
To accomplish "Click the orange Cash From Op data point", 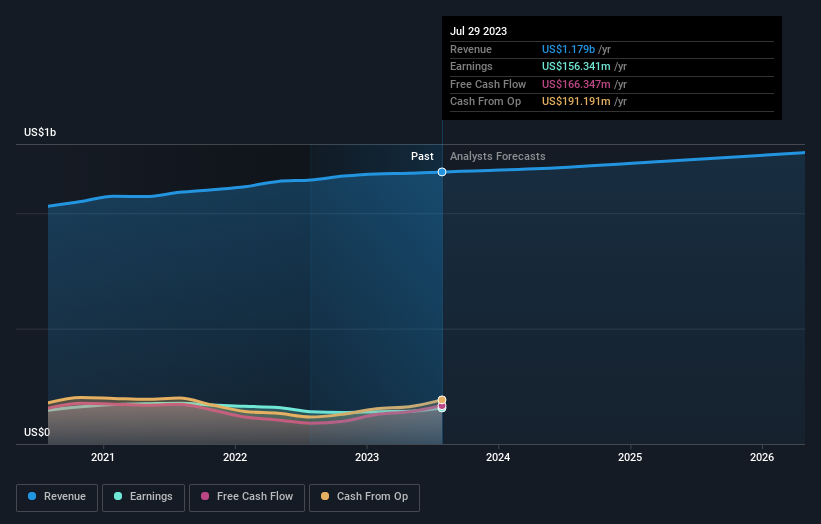I will coord(442,399).
